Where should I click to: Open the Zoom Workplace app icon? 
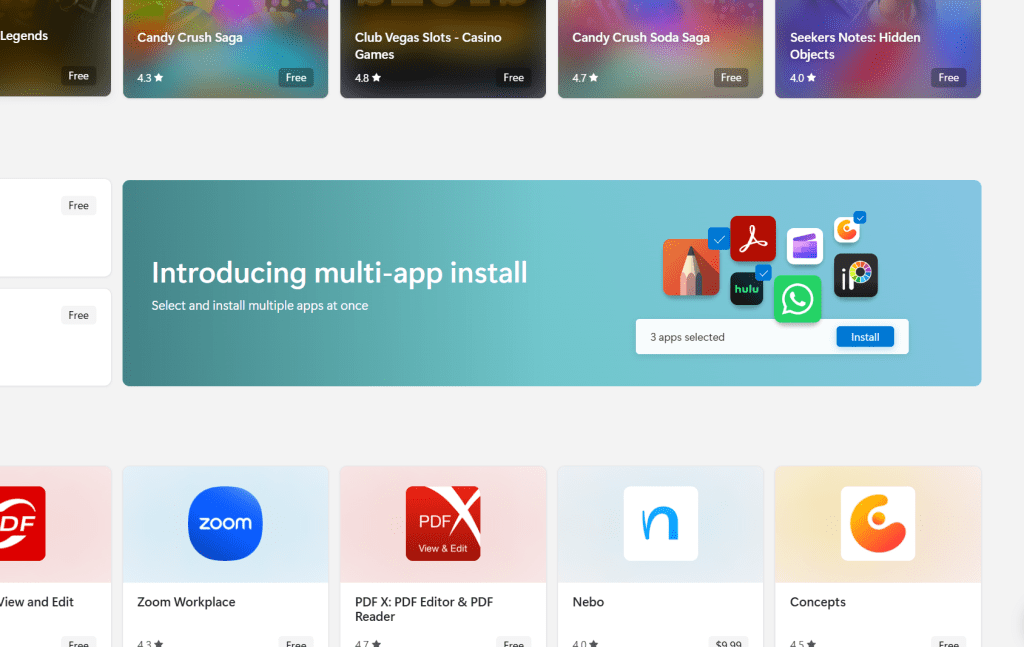[x=225, y=523]
